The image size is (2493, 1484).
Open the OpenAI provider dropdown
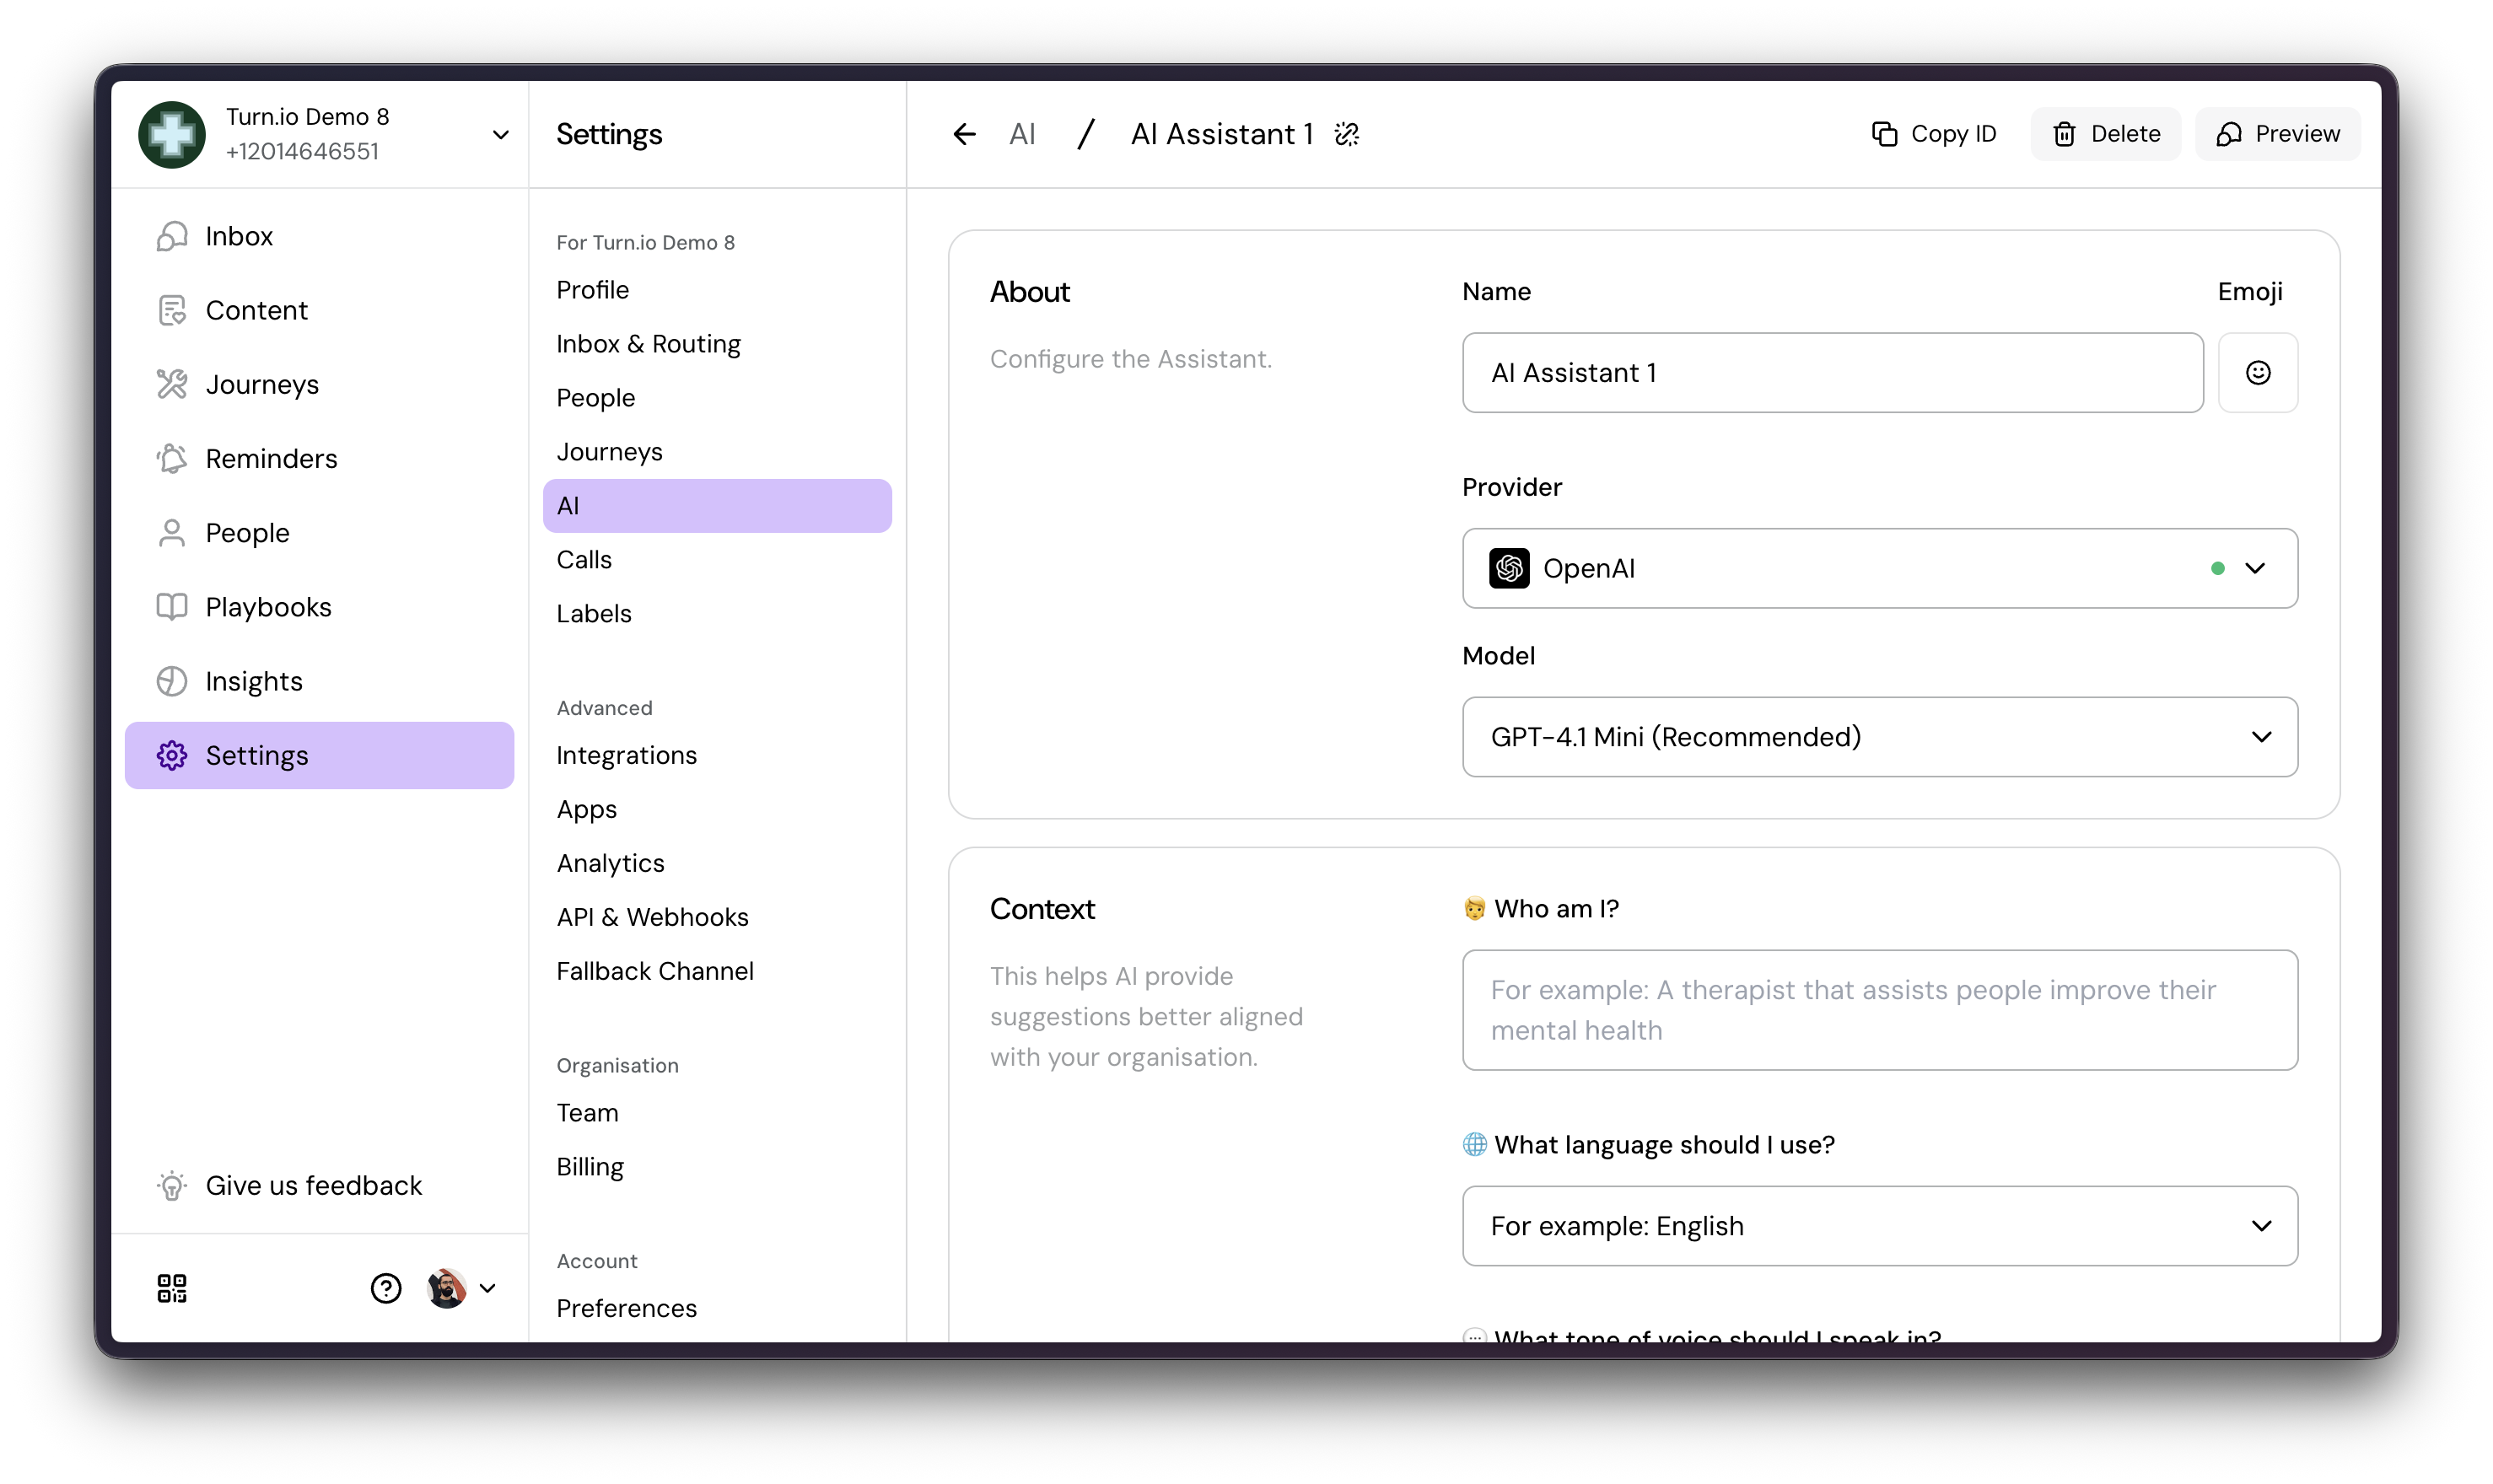pyautogui.click(x=1879, y=568)
